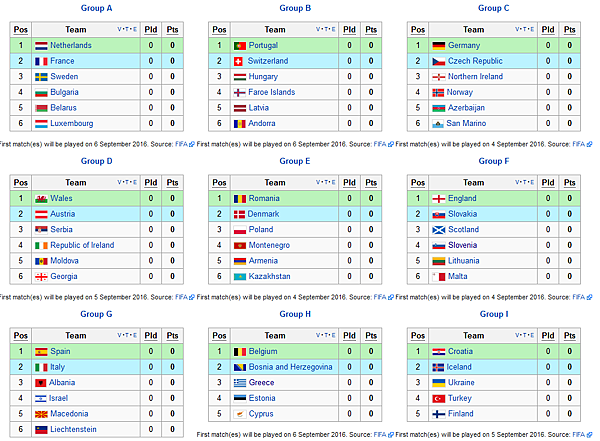Follow the Republic of Ireland team link

(82, 245)
